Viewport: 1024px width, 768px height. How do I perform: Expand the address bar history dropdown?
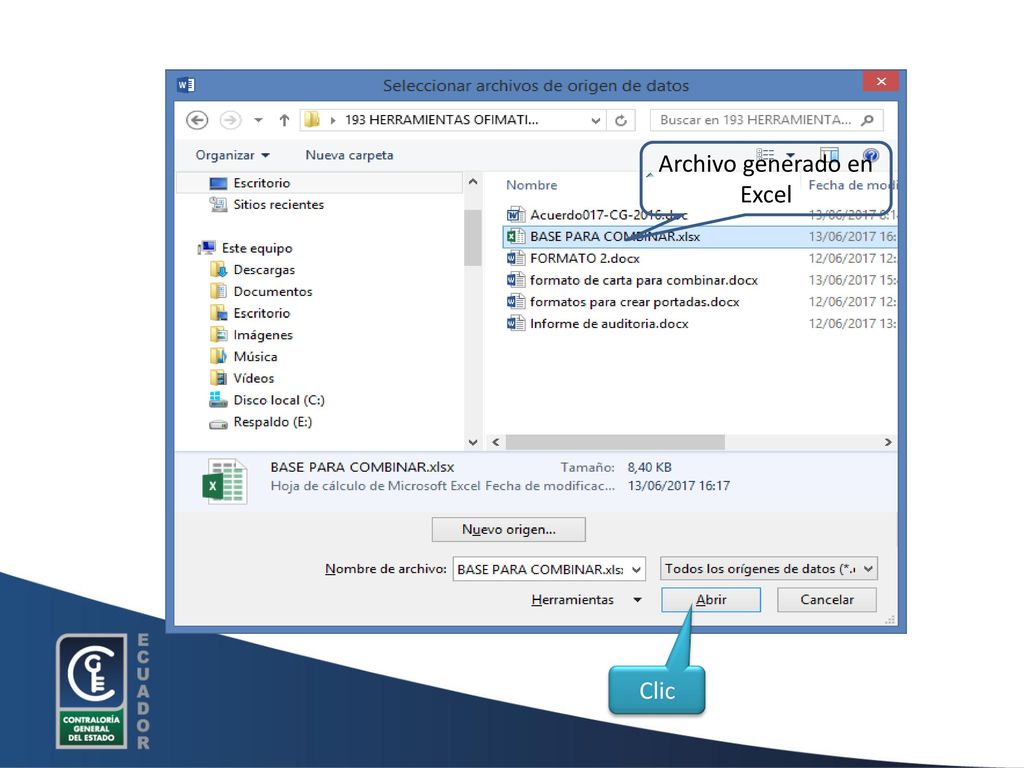pyautogui.click(x=596, y=120)
